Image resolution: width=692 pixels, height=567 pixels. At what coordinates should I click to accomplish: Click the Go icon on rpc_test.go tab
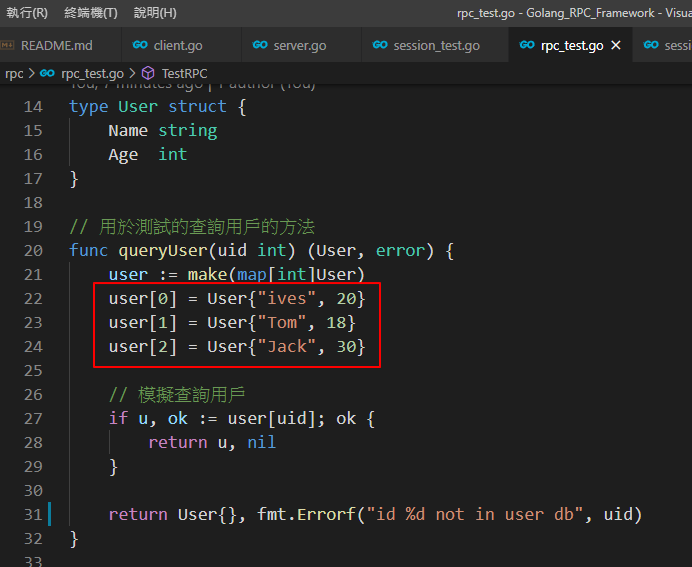(x=527, y=45)
